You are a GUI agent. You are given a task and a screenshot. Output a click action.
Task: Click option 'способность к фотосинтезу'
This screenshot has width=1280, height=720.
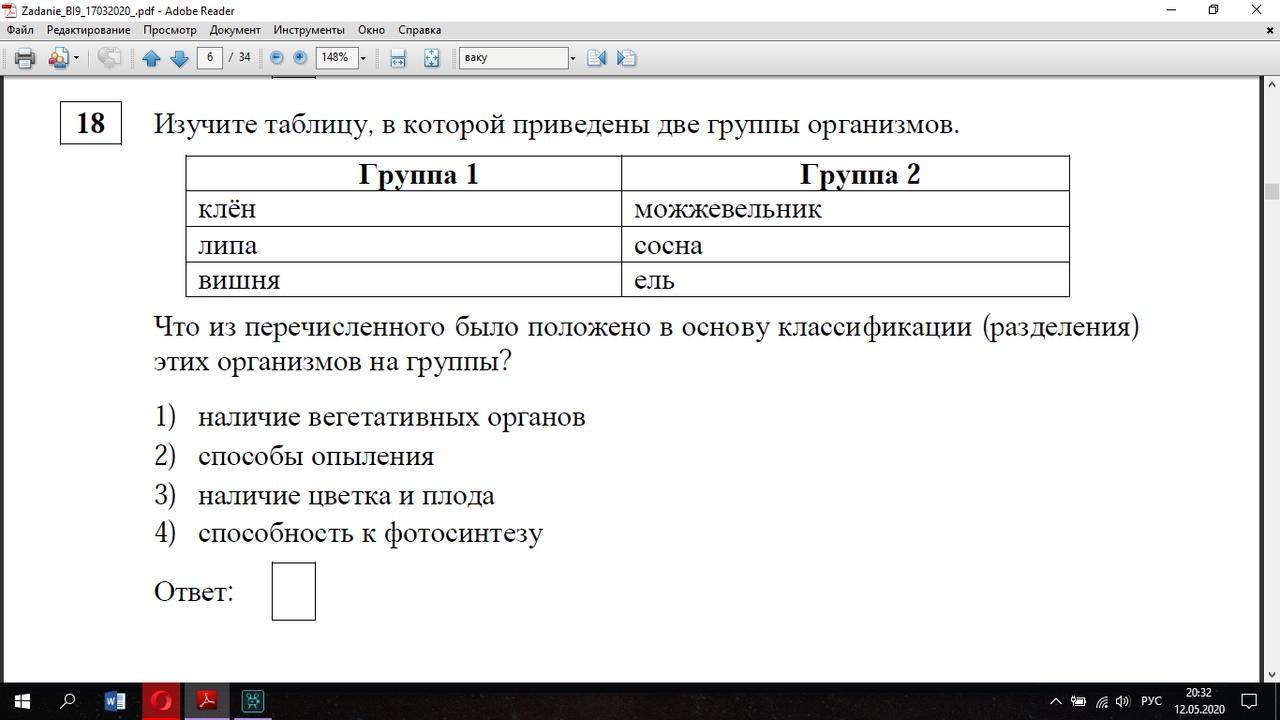click(x=370, y=533)
